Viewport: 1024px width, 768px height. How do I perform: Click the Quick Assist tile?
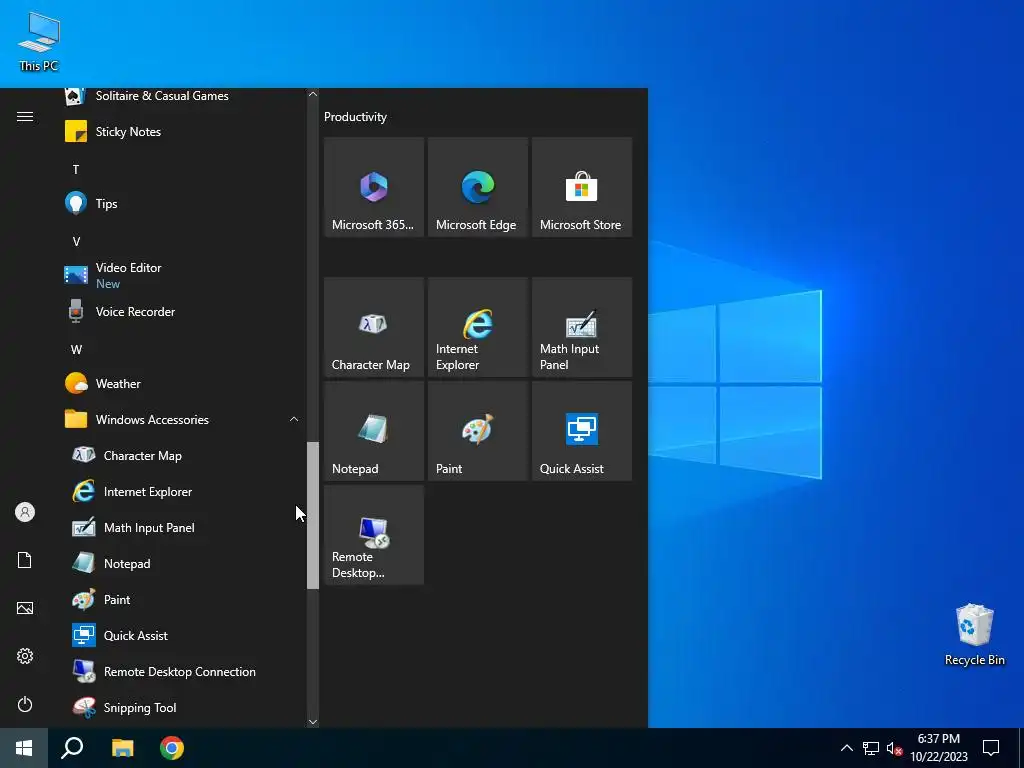tap(582, 431)
